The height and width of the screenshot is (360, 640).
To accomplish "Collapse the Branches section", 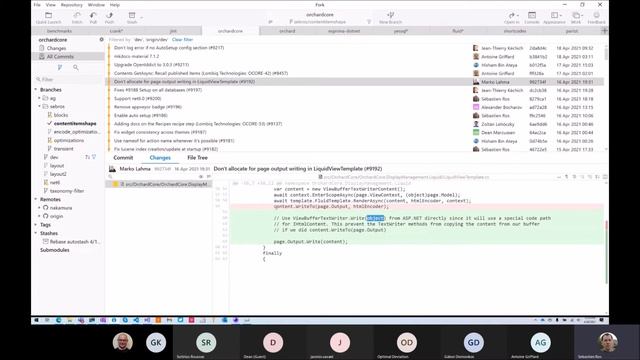I will (36, 89).
